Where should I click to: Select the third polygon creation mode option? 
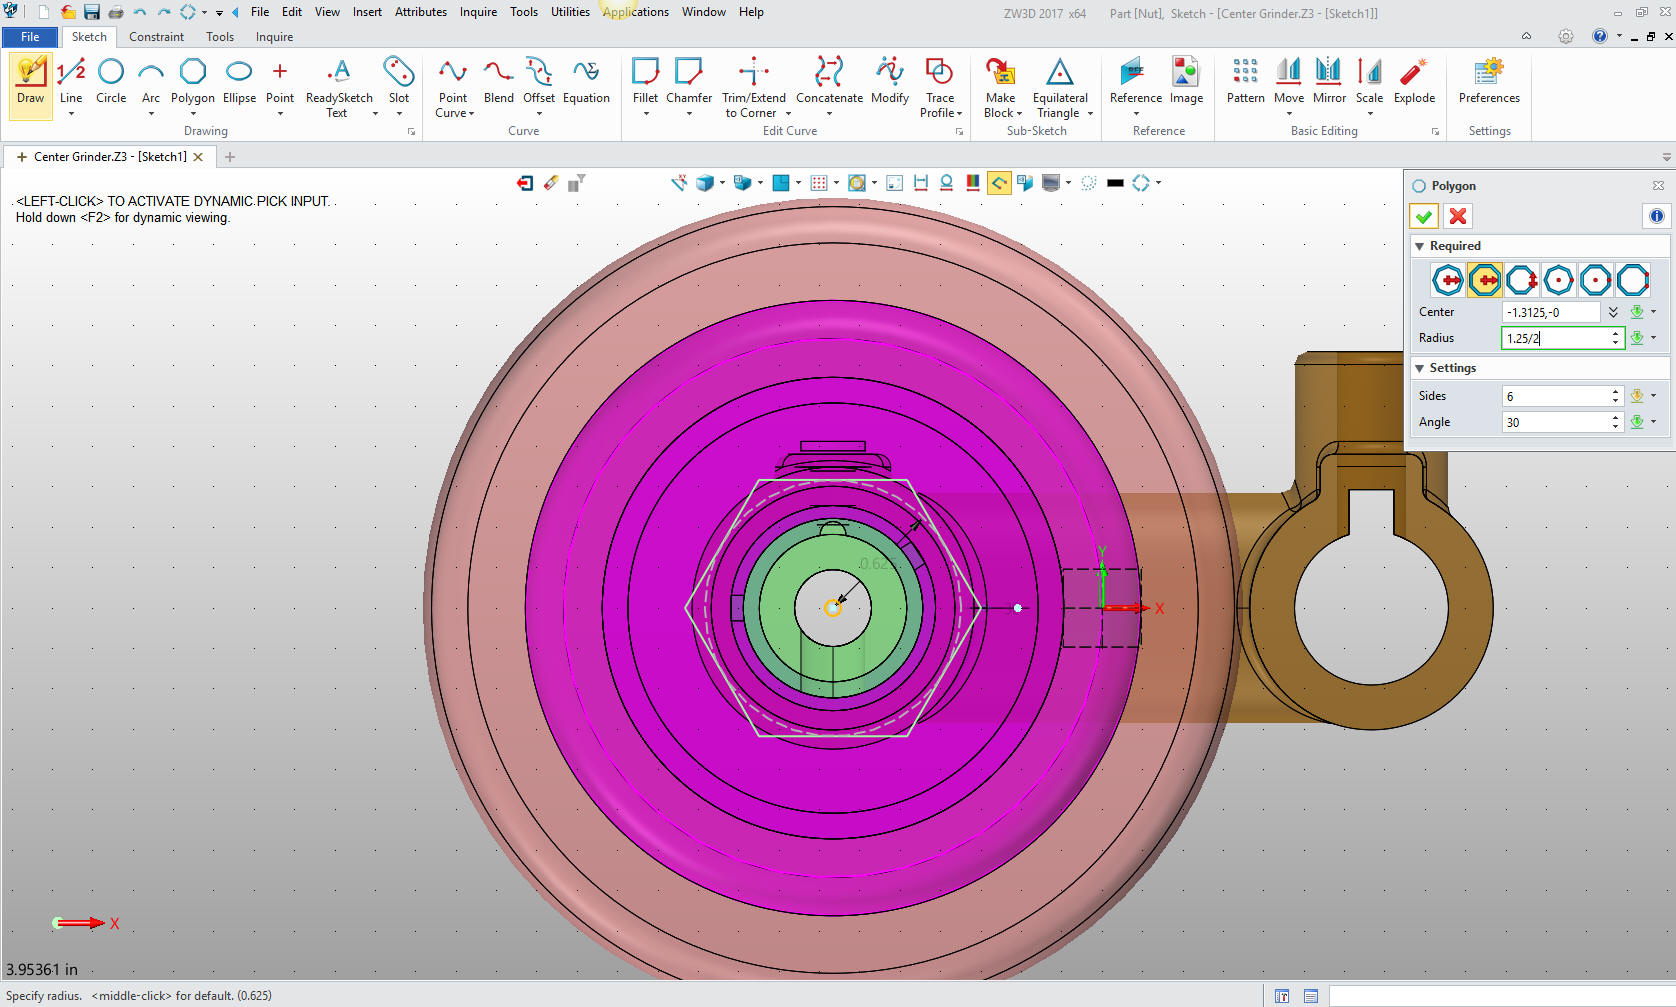[1522, 280]
